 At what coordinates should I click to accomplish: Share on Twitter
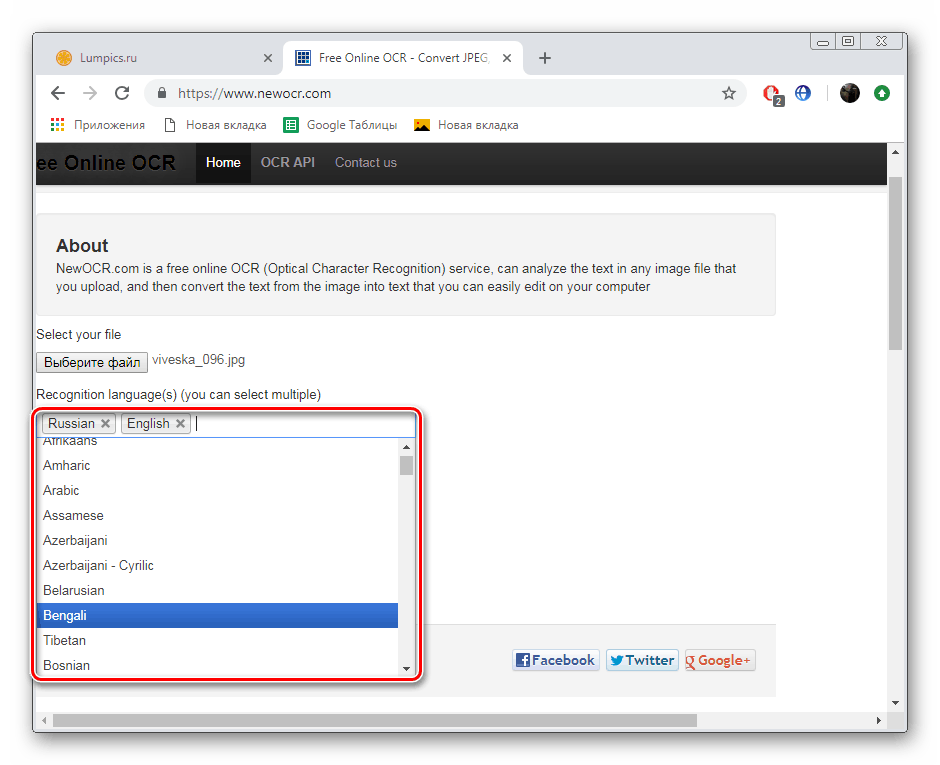point(642,660)
